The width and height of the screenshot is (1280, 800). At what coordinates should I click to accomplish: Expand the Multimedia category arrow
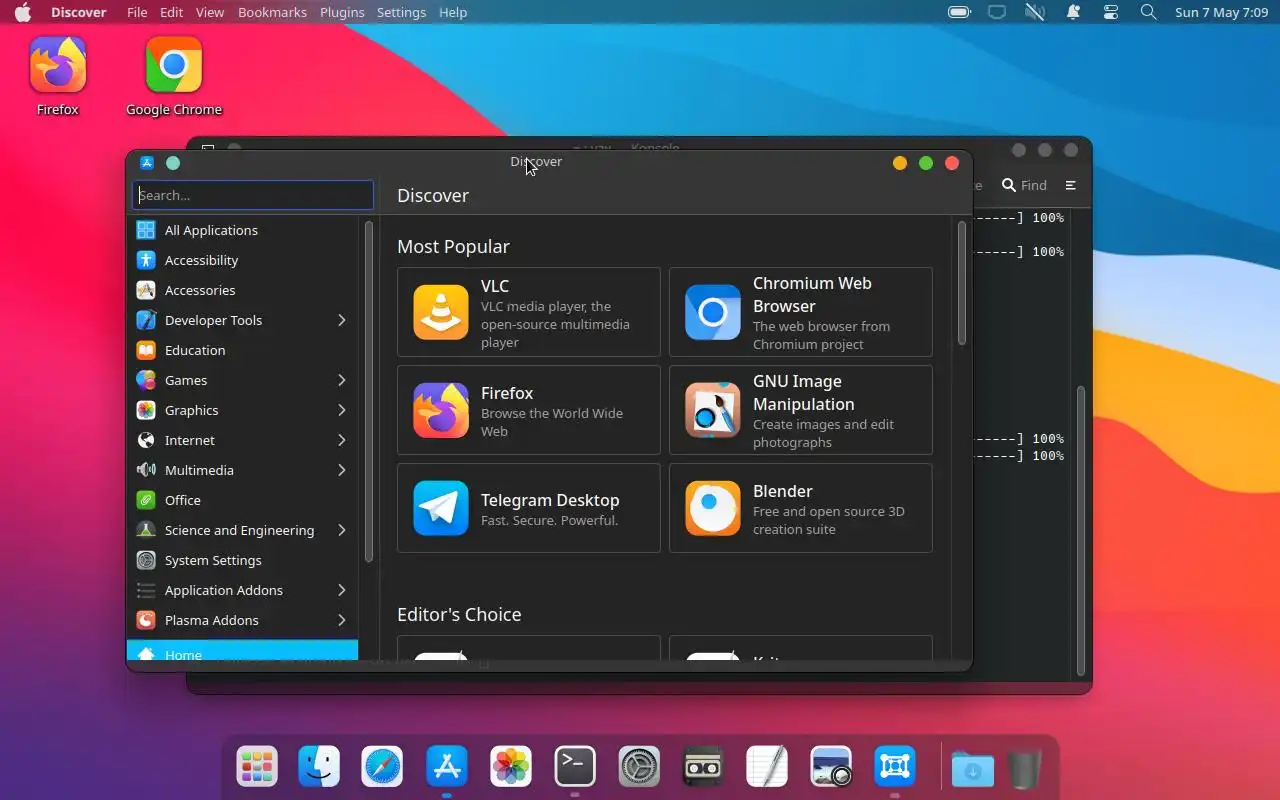[x=342, y=470]
